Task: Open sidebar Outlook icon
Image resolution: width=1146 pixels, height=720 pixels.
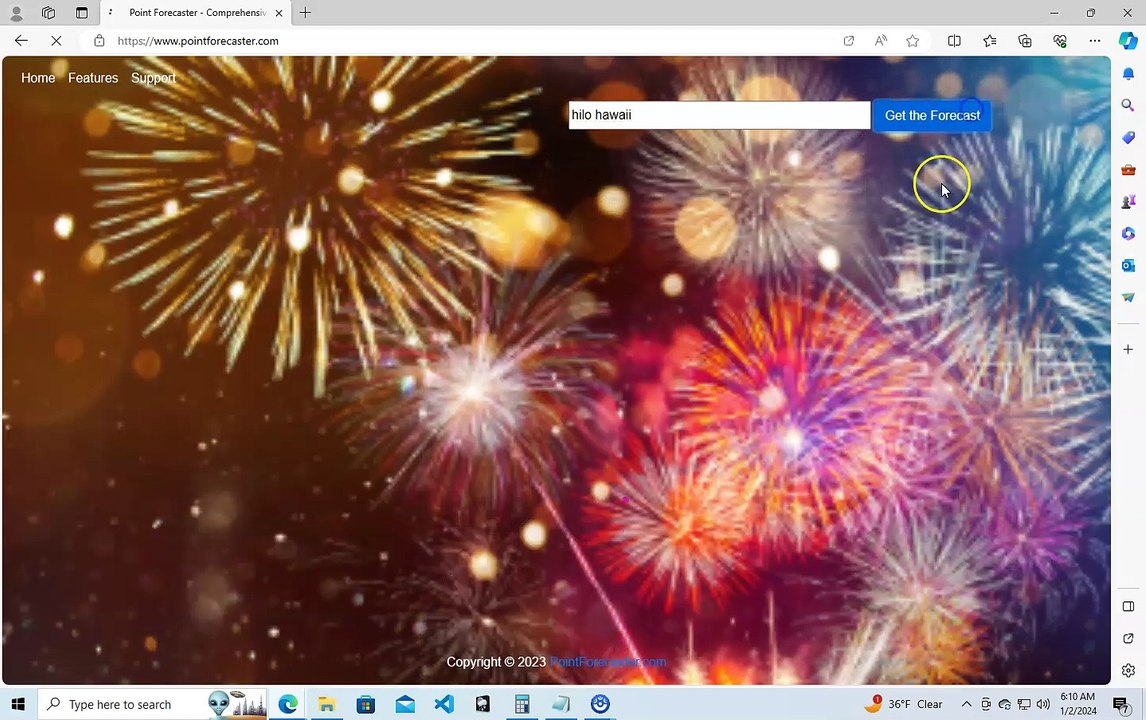Action: 1128,265
